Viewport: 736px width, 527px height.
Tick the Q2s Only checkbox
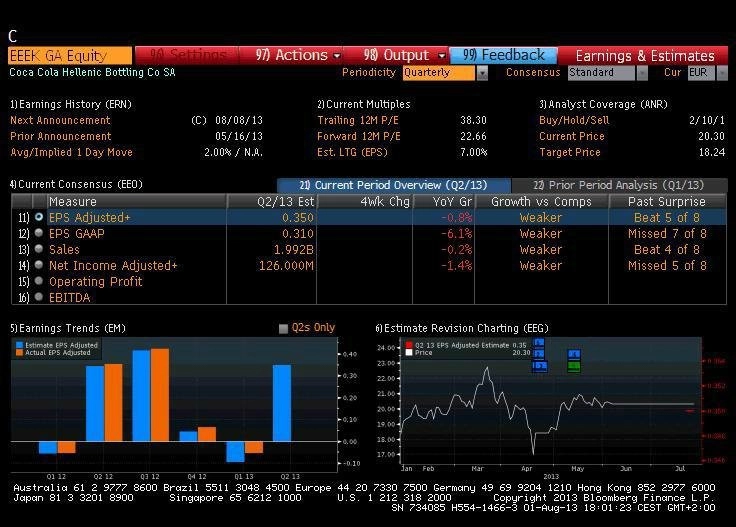283,328
